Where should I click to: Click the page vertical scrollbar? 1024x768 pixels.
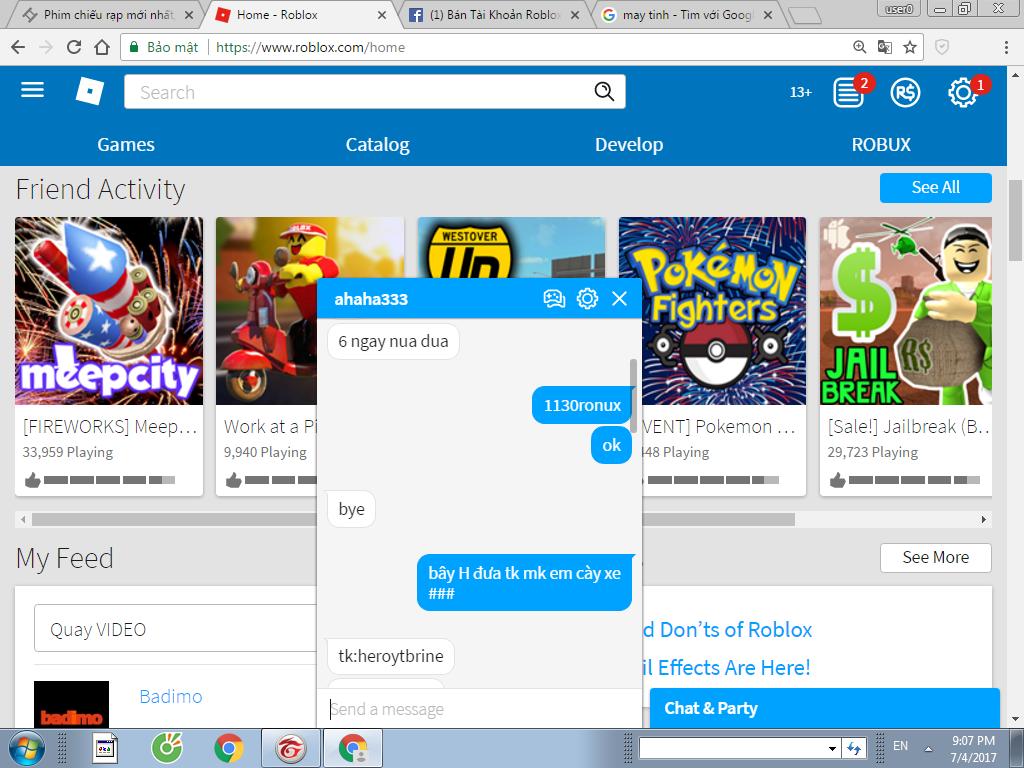tap(1016, 221)
